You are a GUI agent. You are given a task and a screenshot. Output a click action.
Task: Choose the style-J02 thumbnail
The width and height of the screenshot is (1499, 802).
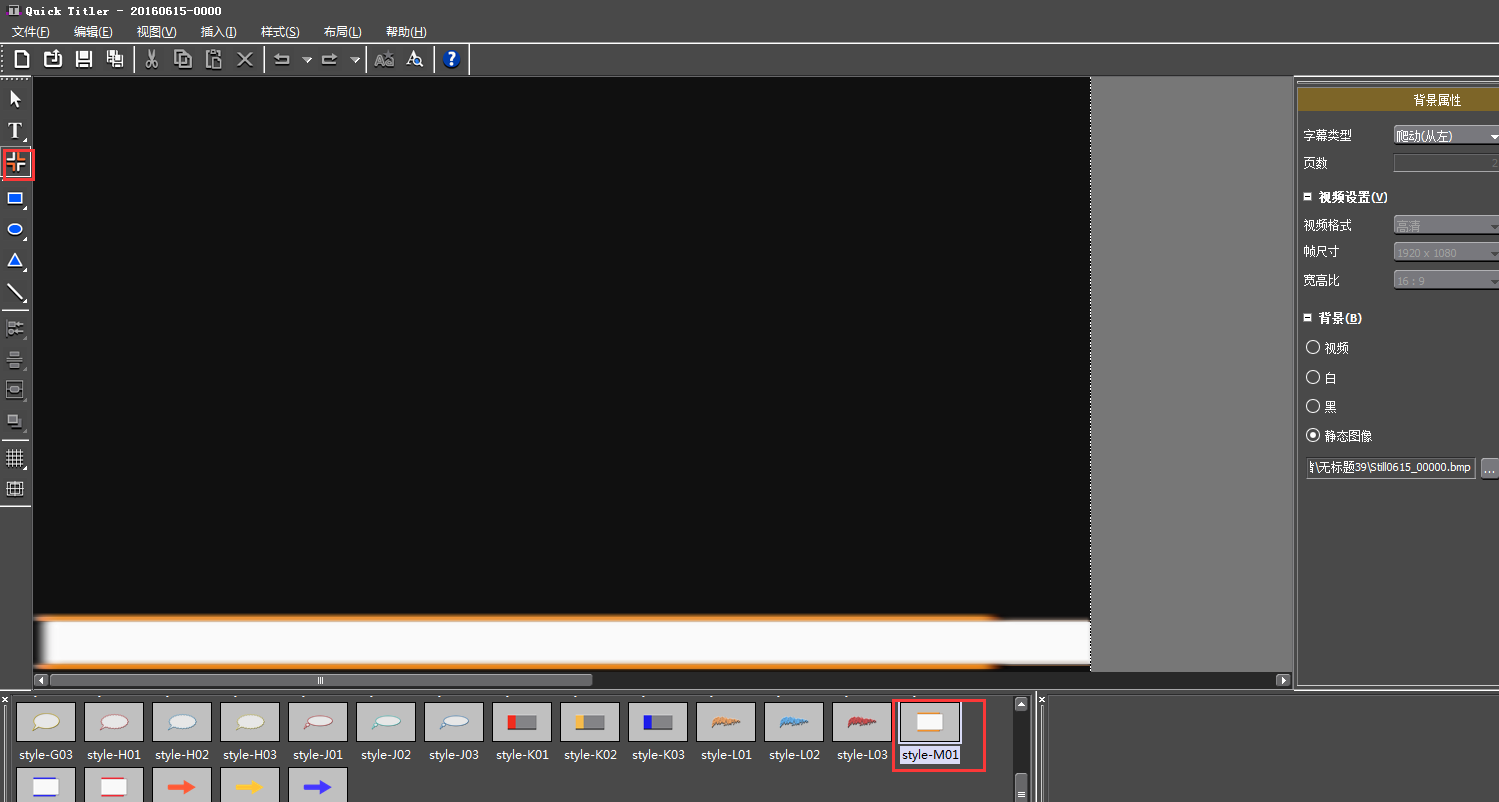pos(386,722)
